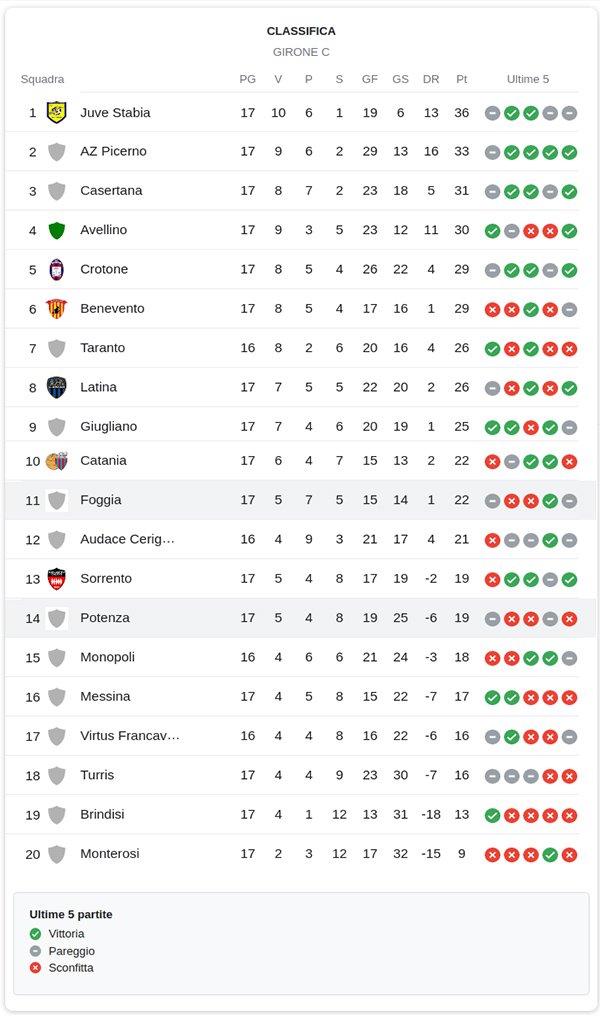Click the Catania team crest

(57, 461)
